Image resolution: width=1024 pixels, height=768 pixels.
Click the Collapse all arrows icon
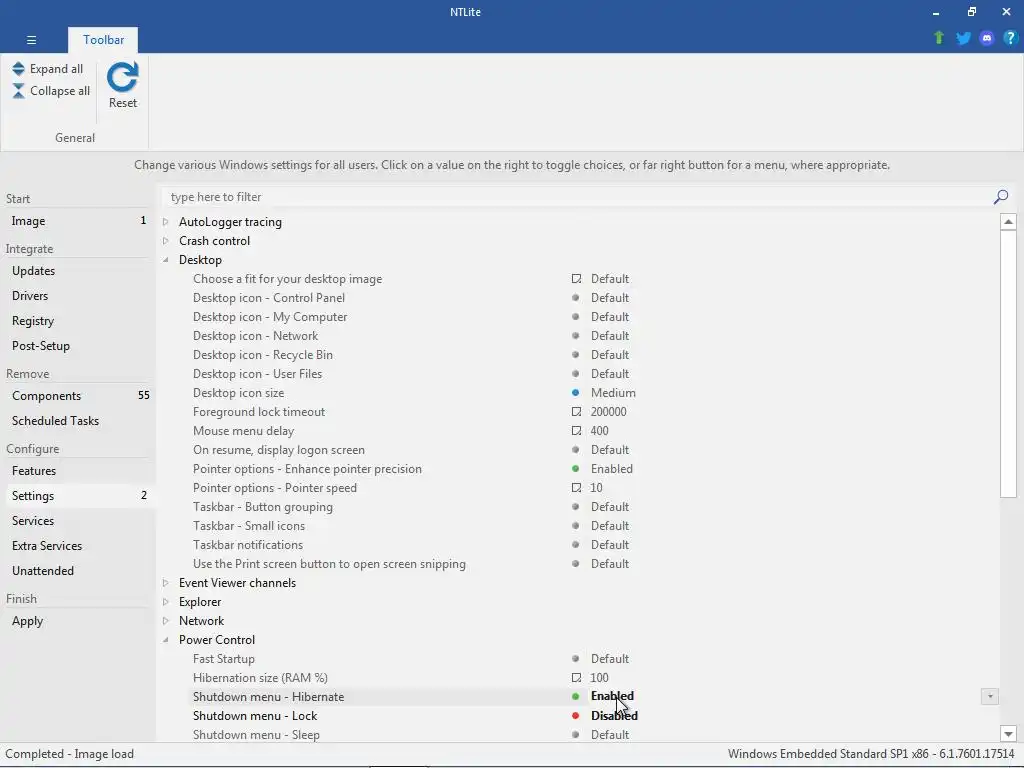(x=18, y=91)
